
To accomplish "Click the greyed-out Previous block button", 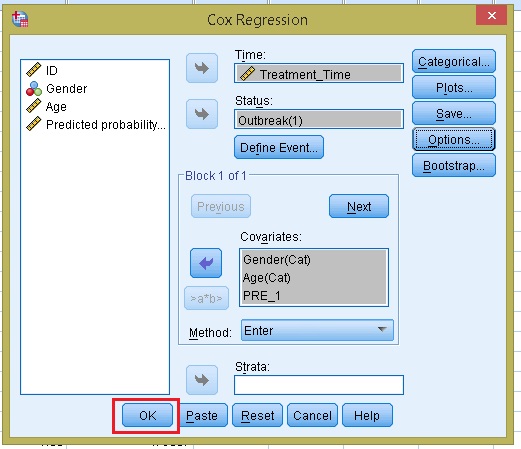I will point(221,206).
